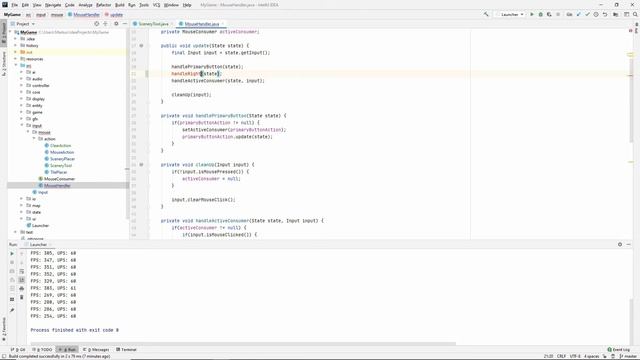Click the Build project hammer icon
Viewport: 640px width, 360px height.
486,14
